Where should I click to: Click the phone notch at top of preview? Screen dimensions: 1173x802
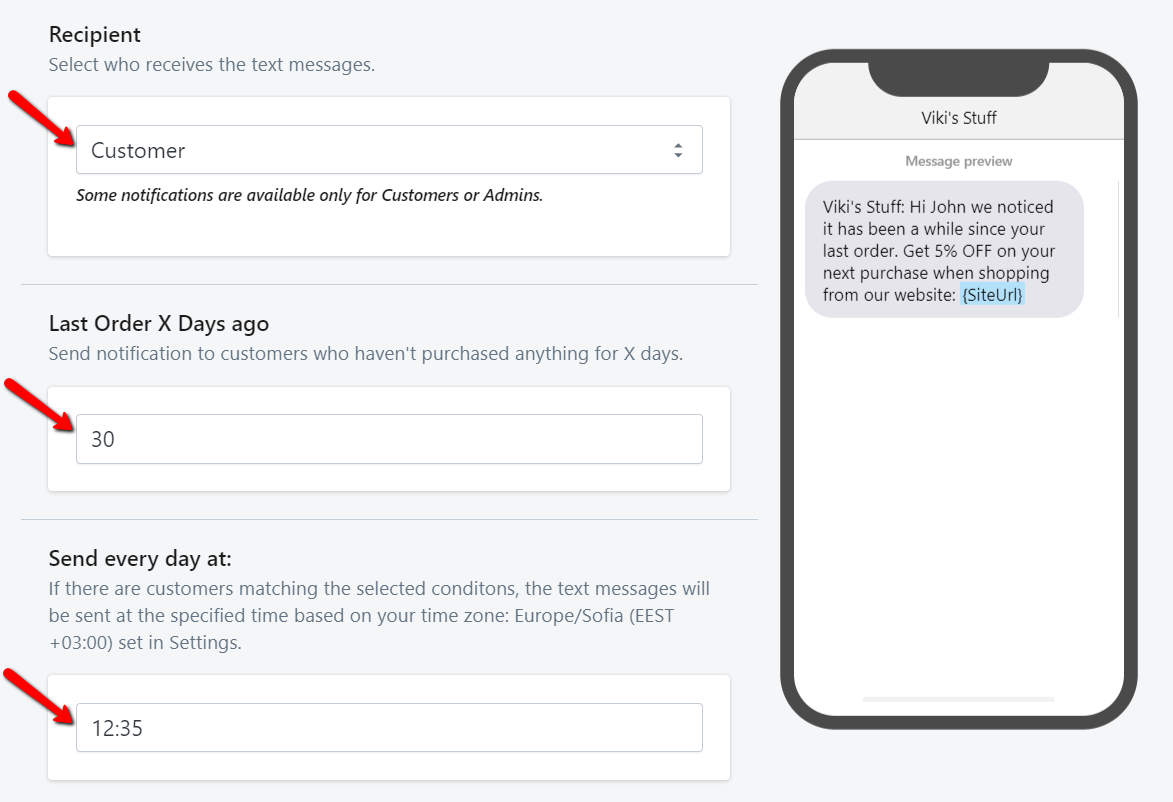[958, 74]
